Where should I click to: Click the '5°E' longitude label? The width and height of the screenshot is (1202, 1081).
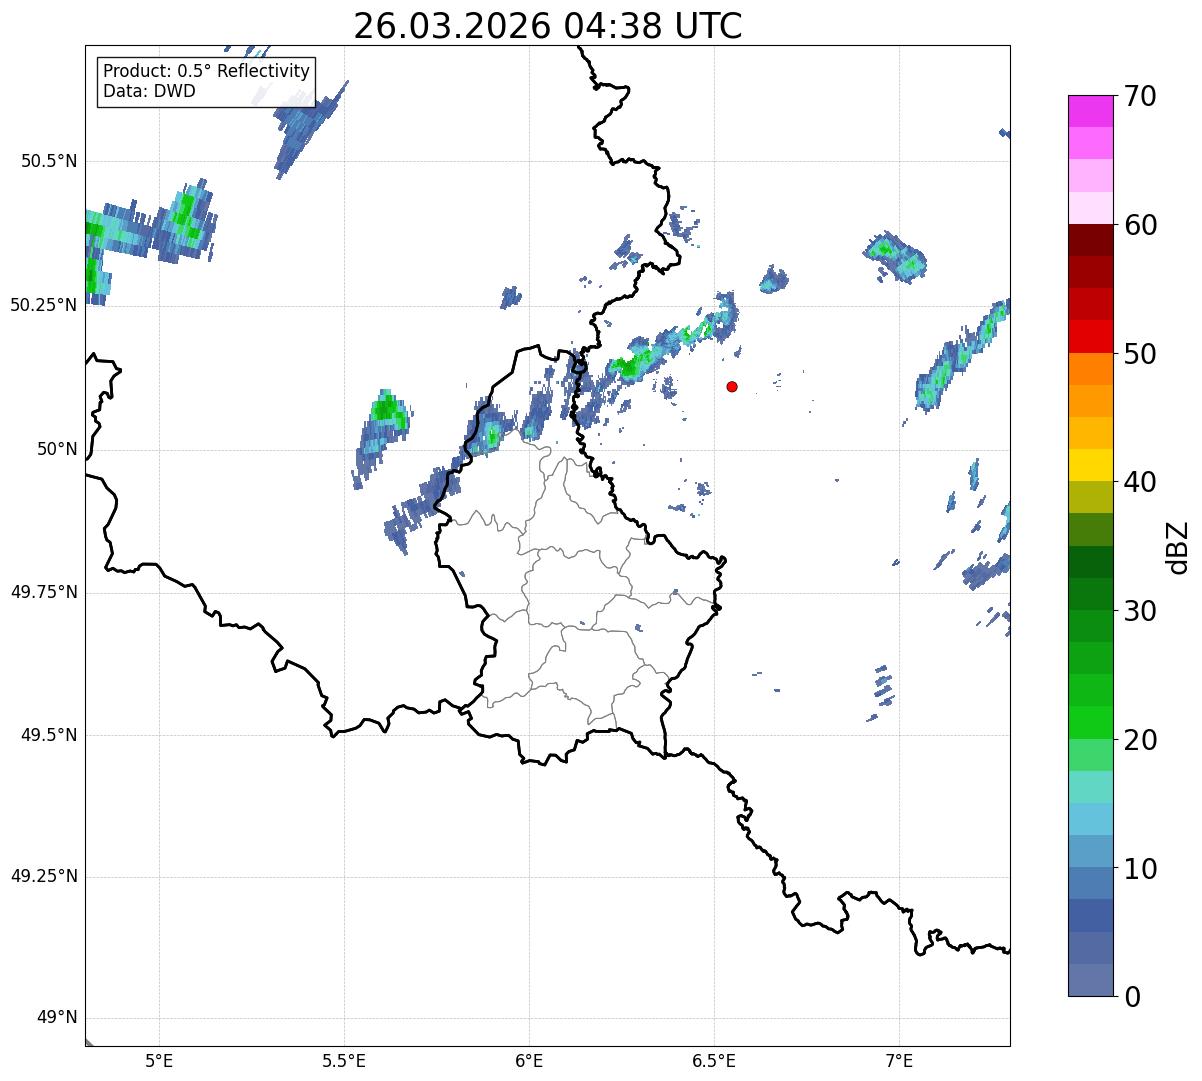click(x=159, y=1060)
